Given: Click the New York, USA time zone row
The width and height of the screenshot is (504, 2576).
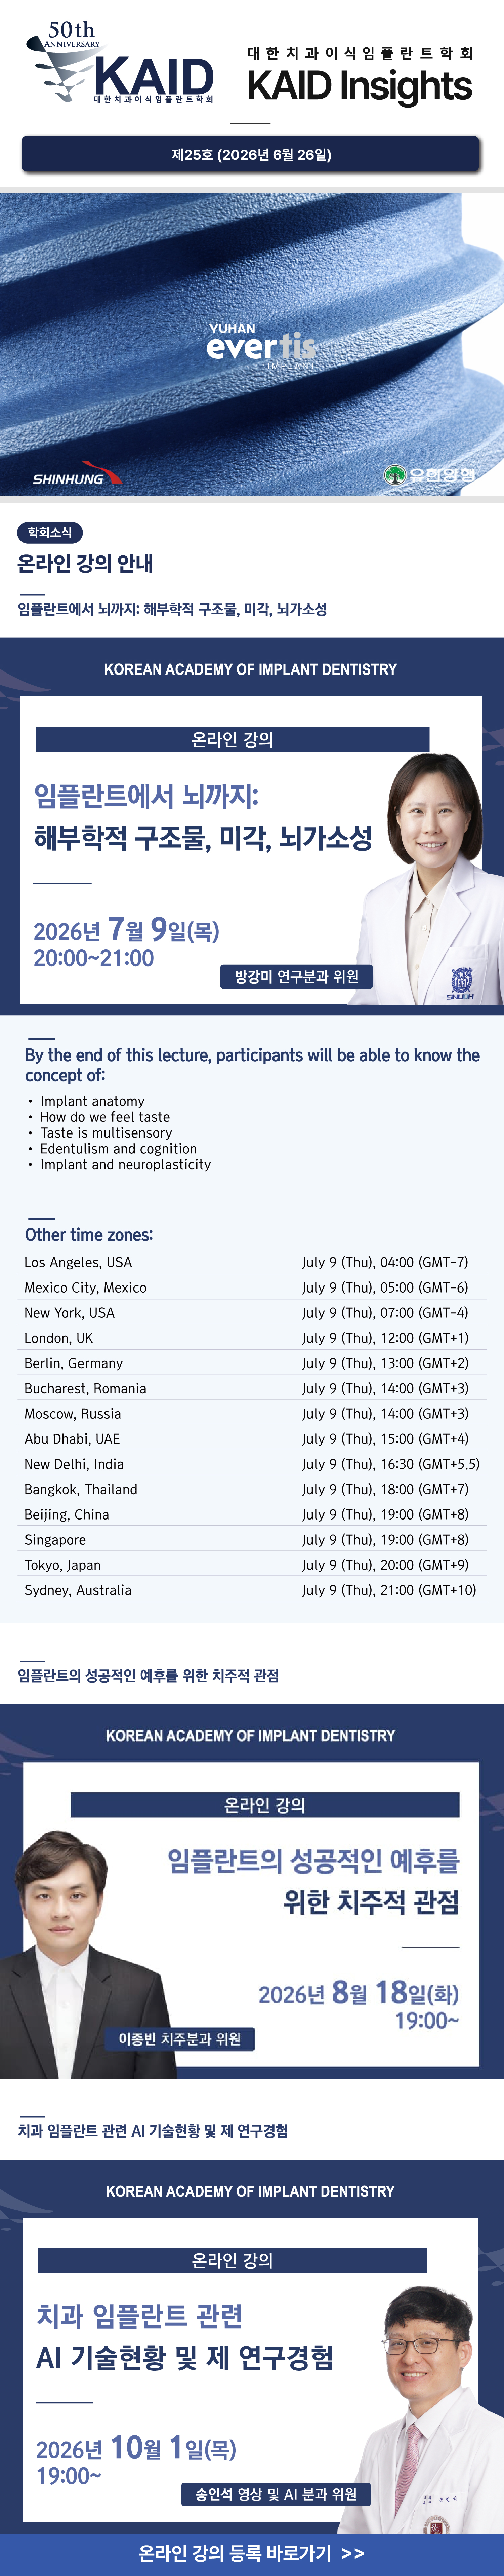Looking at the screenshot, I should click(252, 1312).
